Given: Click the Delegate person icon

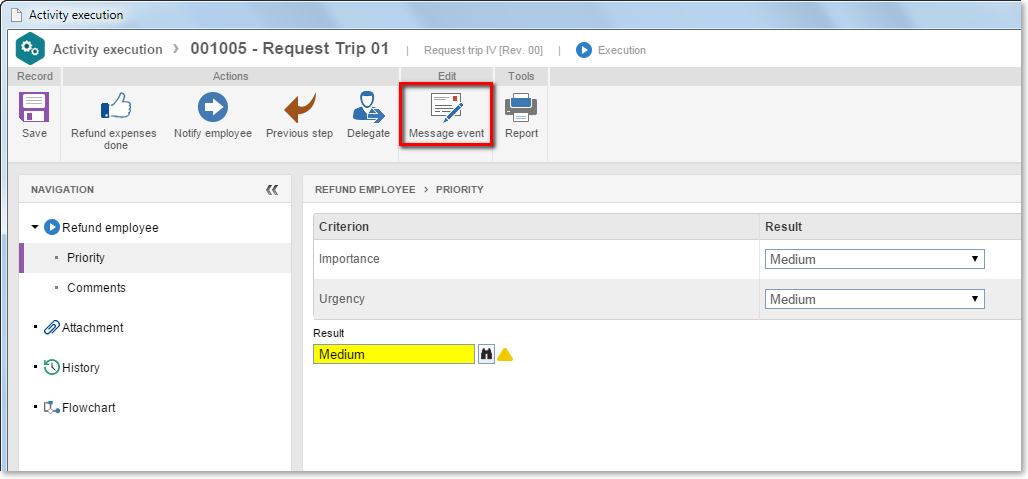Looking at the screenshot, I should [368, 107].
